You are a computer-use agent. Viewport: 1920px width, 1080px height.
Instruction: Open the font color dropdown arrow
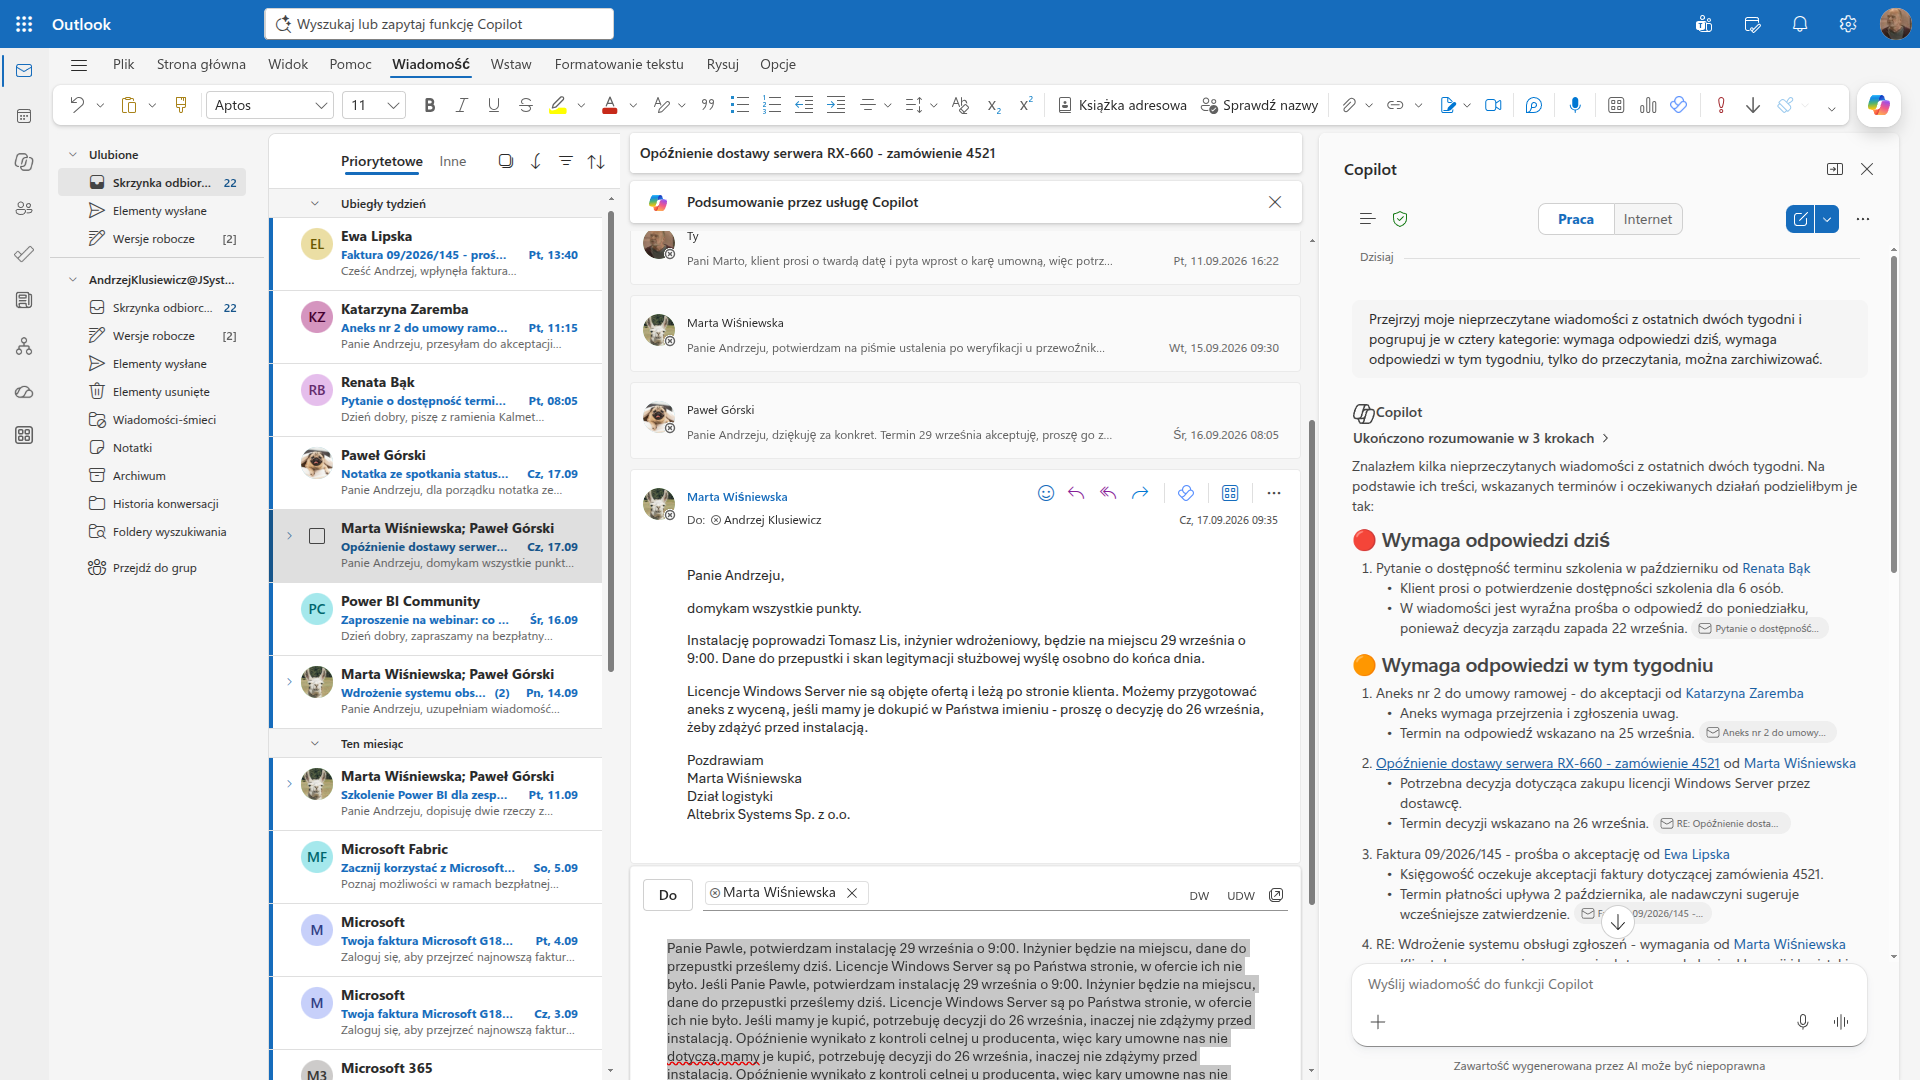[634, 105]
